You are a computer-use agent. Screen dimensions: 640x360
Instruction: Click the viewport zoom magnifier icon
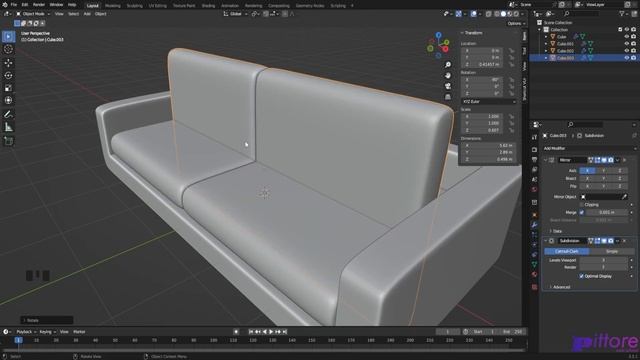[x=448, y=65]
